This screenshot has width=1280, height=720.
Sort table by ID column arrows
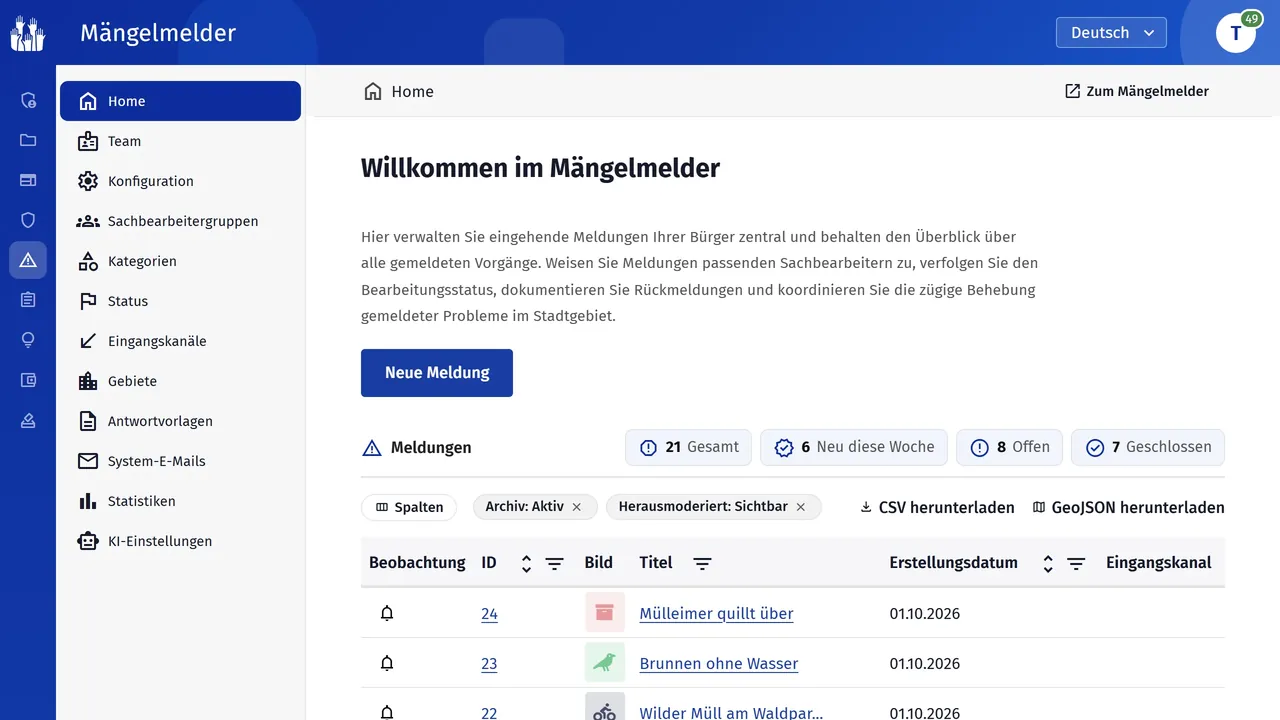click(x=526, y=564)
